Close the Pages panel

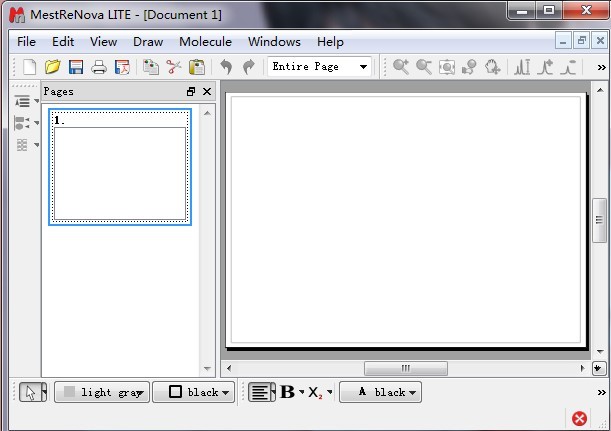click(x=207, y=92)
